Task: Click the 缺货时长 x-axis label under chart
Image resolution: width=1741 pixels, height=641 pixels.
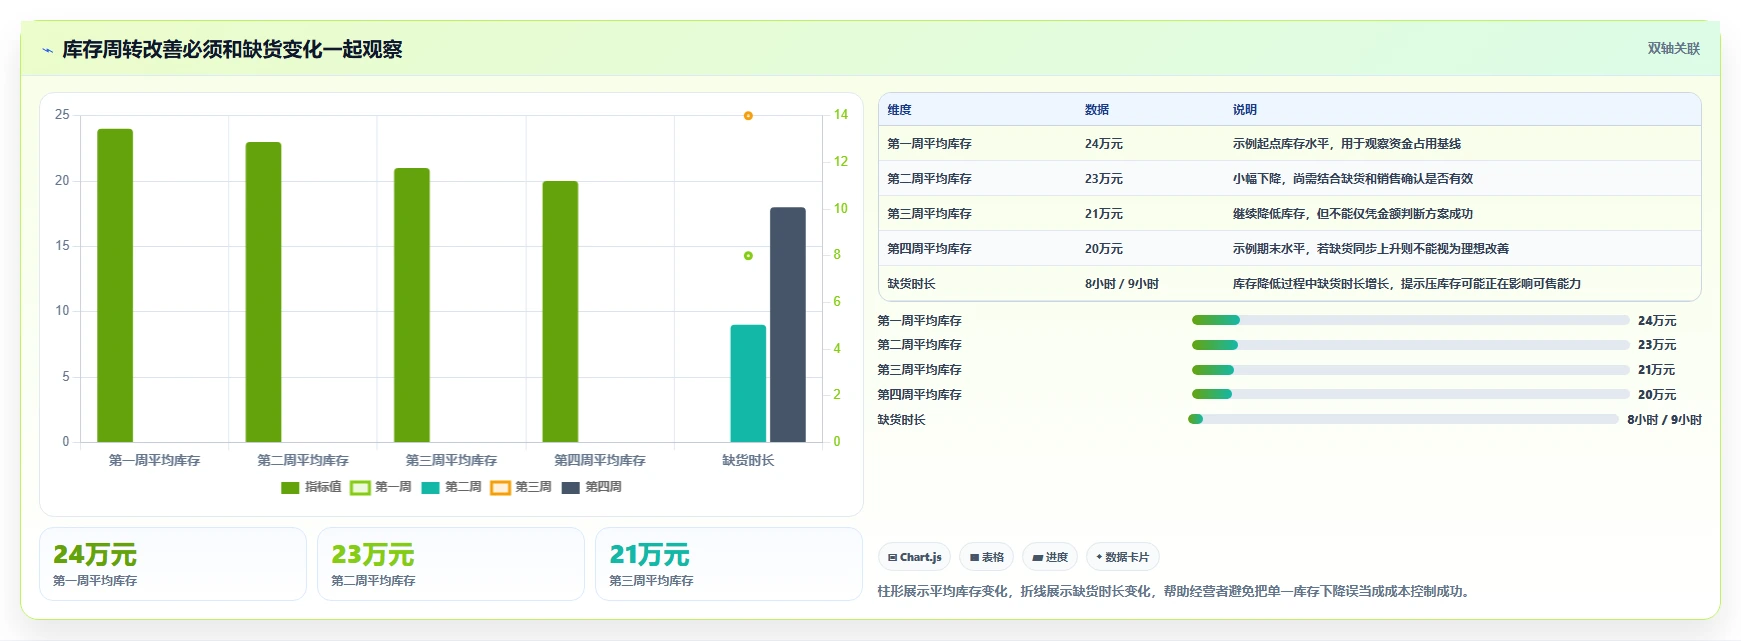Action: click(x=748, y=461)
